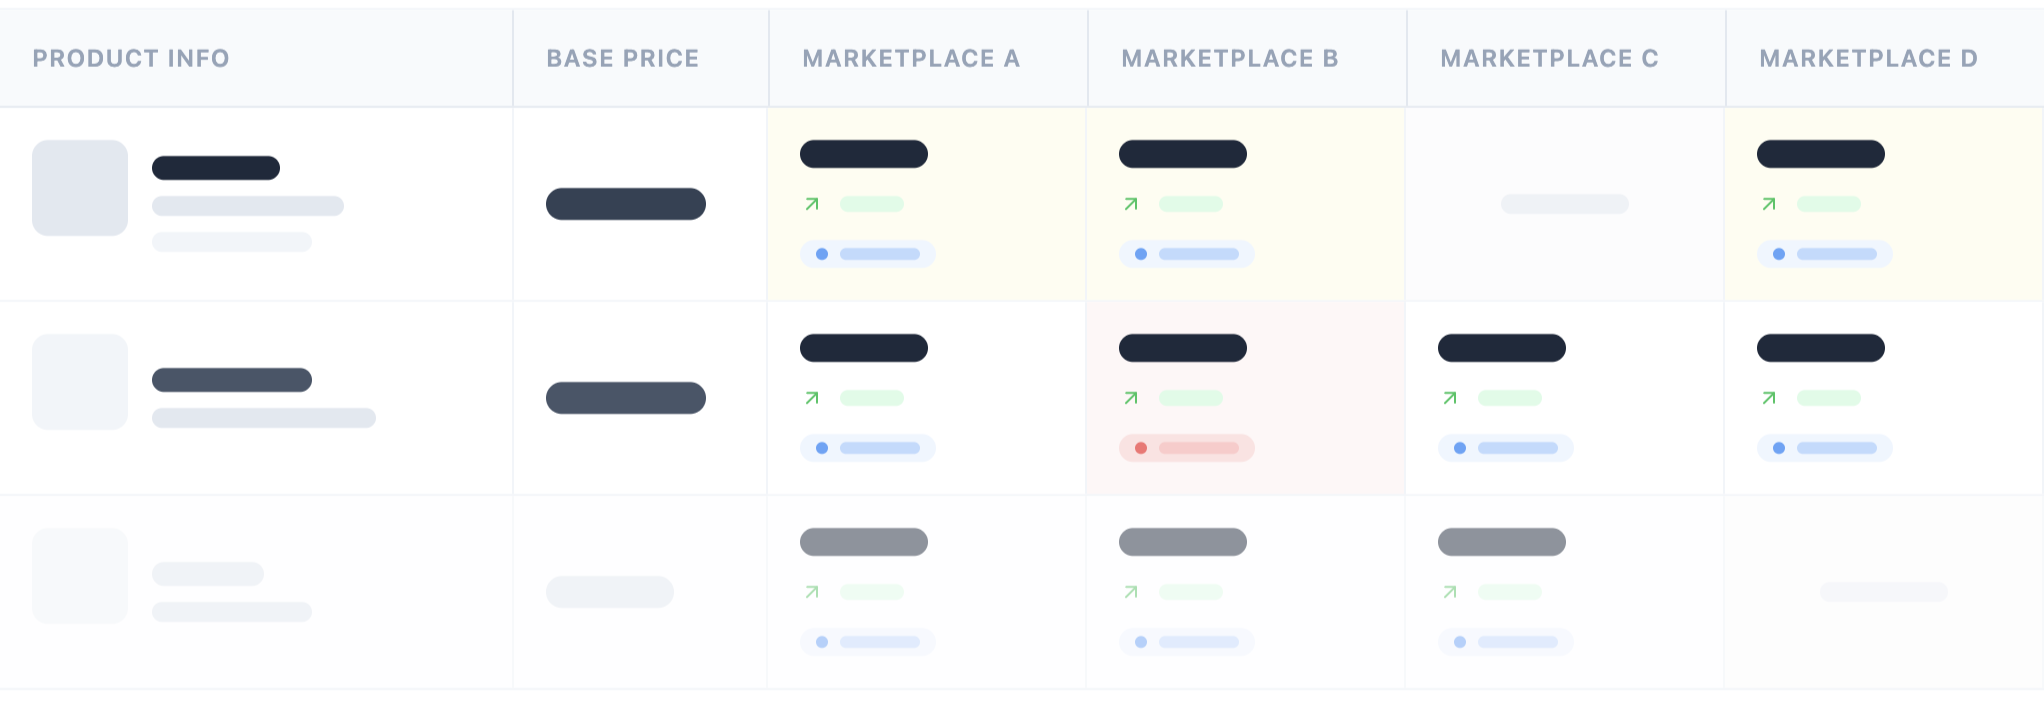The image size is (2044, 704).
Task: Click the dark price pill in the Base Price column, second row
Action: click(x=625, y=398)
